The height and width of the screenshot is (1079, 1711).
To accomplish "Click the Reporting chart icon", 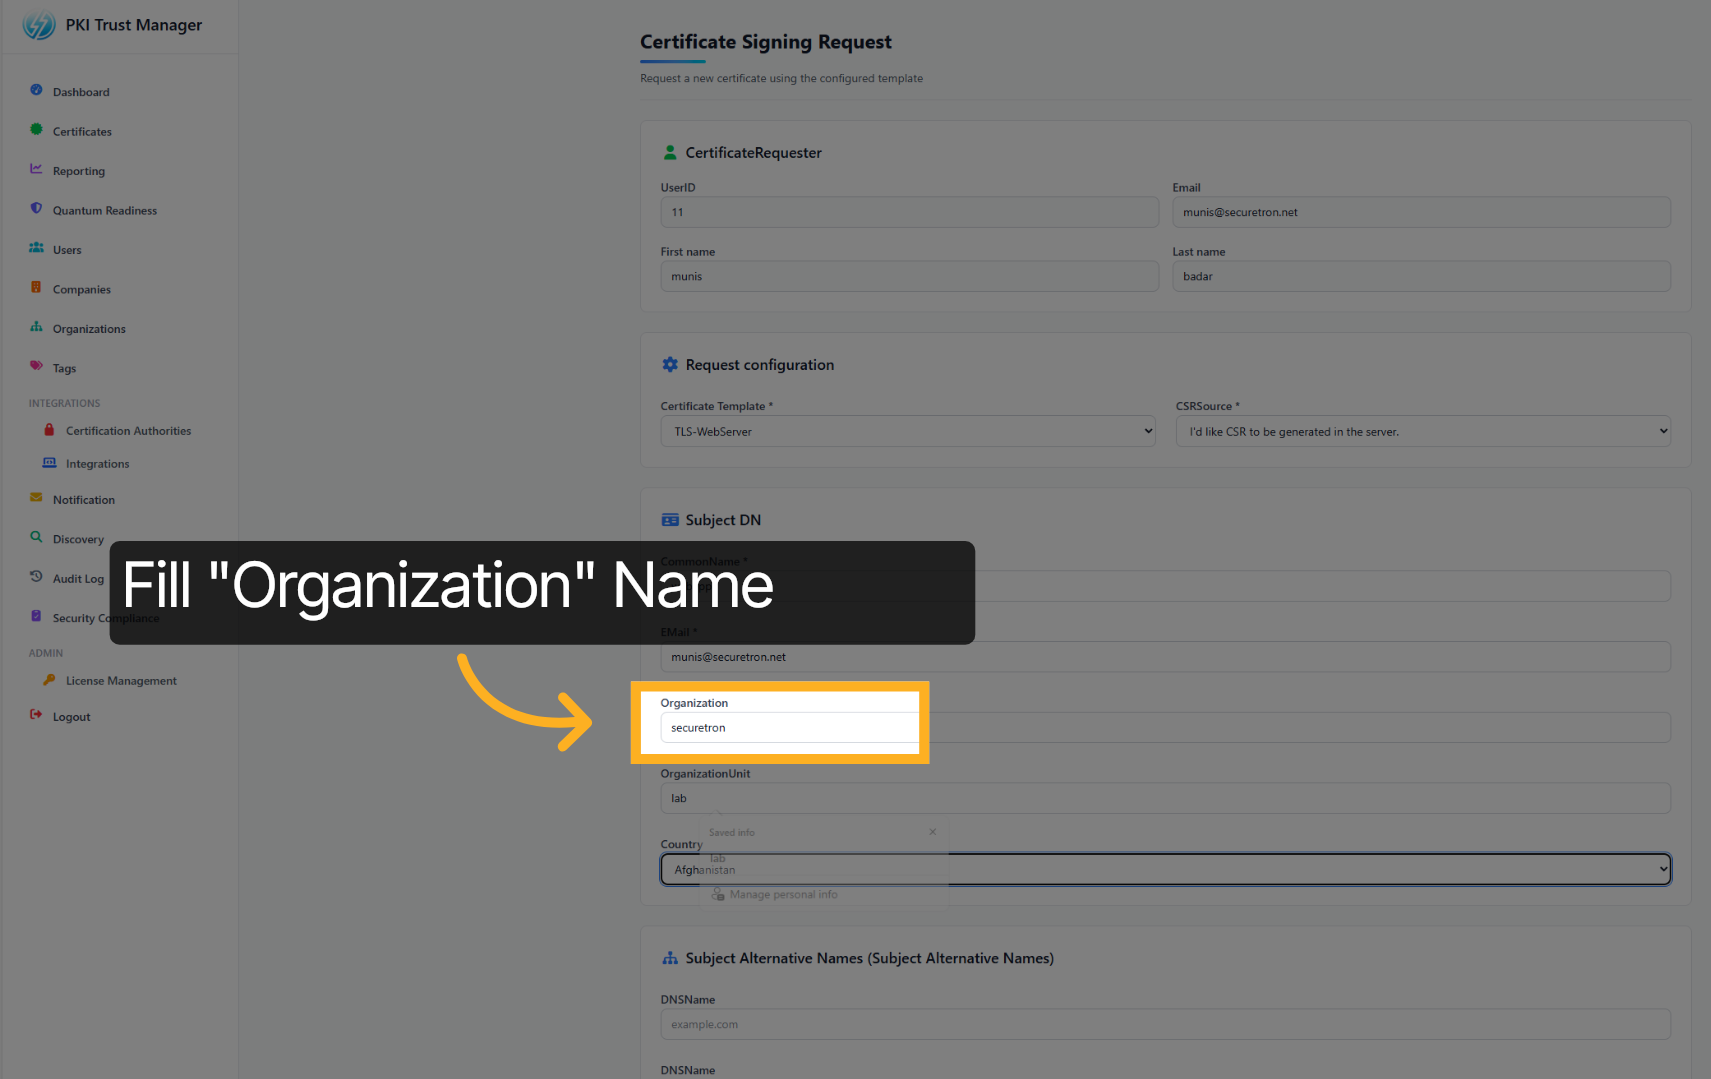I will click(x=36, y=170).
